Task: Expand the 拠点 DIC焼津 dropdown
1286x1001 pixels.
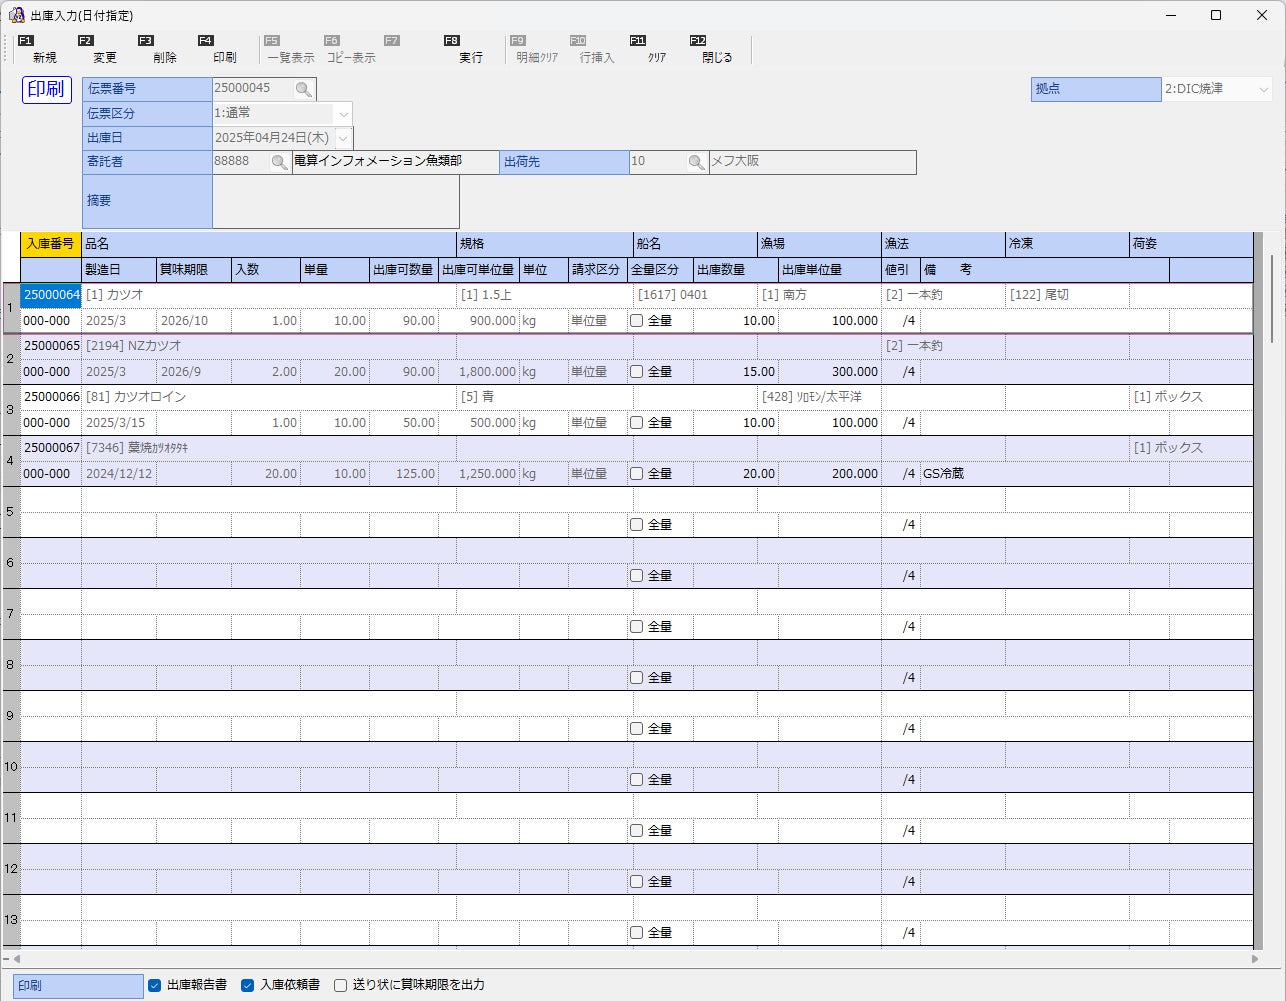Action: point(1263,89)
